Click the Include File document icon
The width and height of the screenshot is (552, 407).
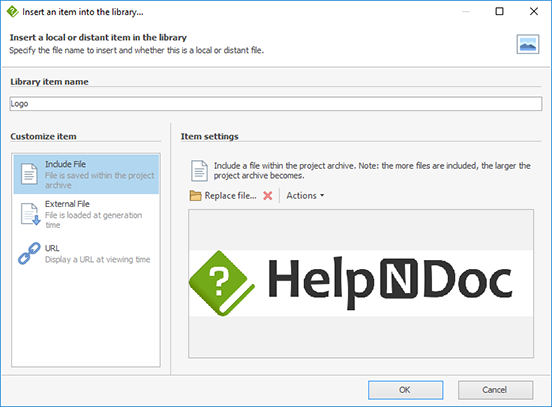pos(29,174)
